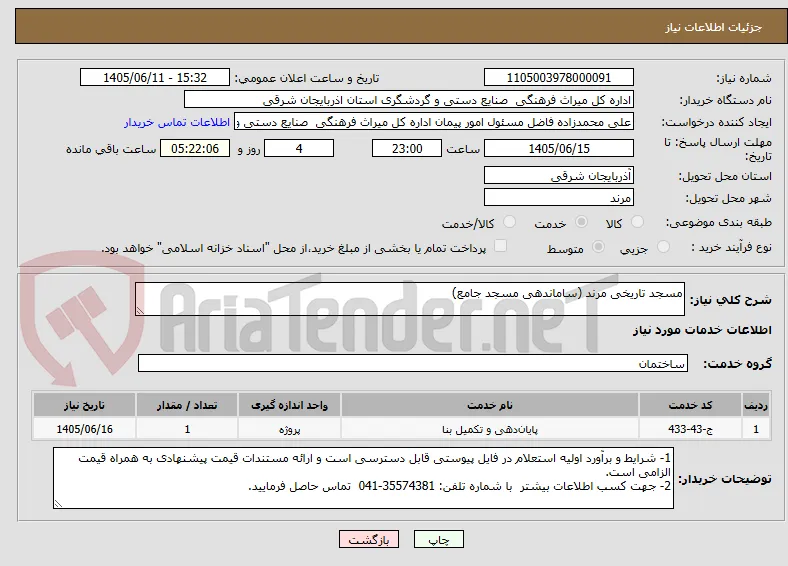Click the بازگشت back button
Viewport: 788px width, 566px height.
click(x=369, y=539)
